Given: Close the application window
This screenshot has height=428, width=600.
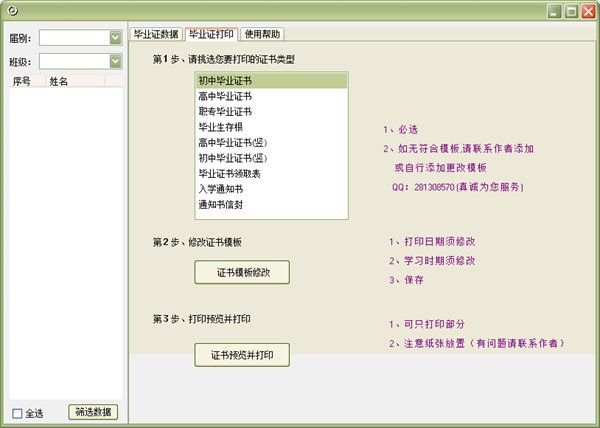Looking at the screenshot, I should click(589, 11).
